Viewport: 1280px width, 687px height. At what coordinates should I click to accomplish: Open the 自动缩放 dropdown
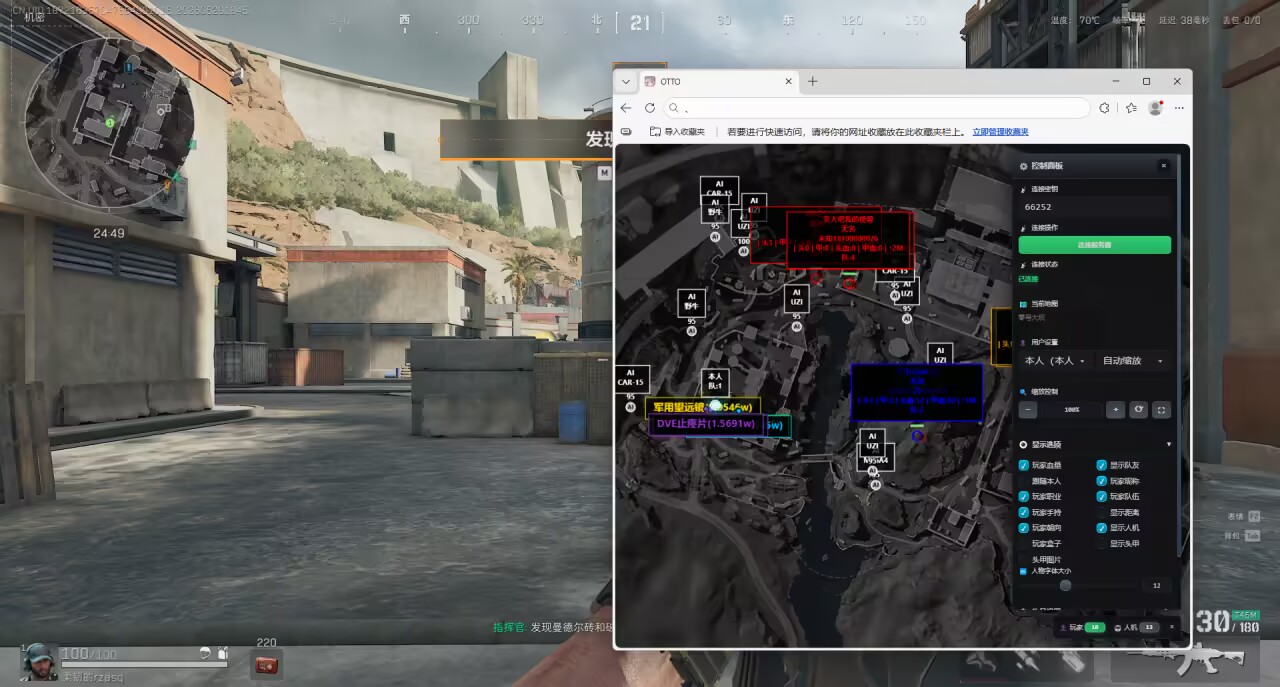1133,360
